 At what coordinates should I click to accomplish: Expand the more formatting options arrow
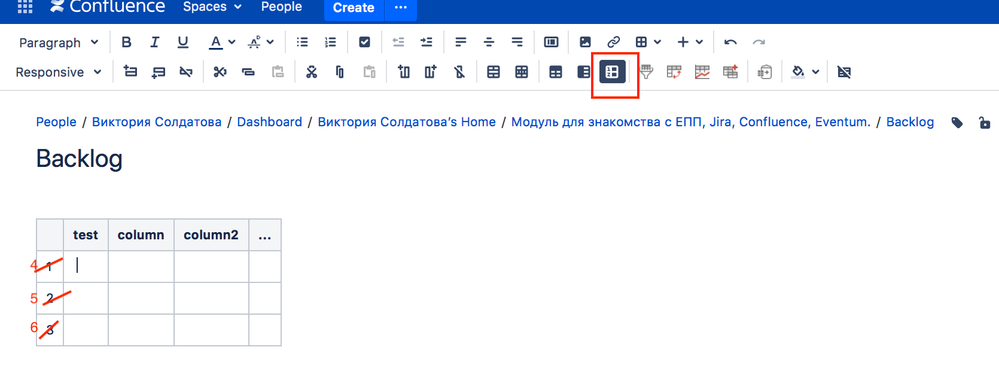click(x=270, y=42)
